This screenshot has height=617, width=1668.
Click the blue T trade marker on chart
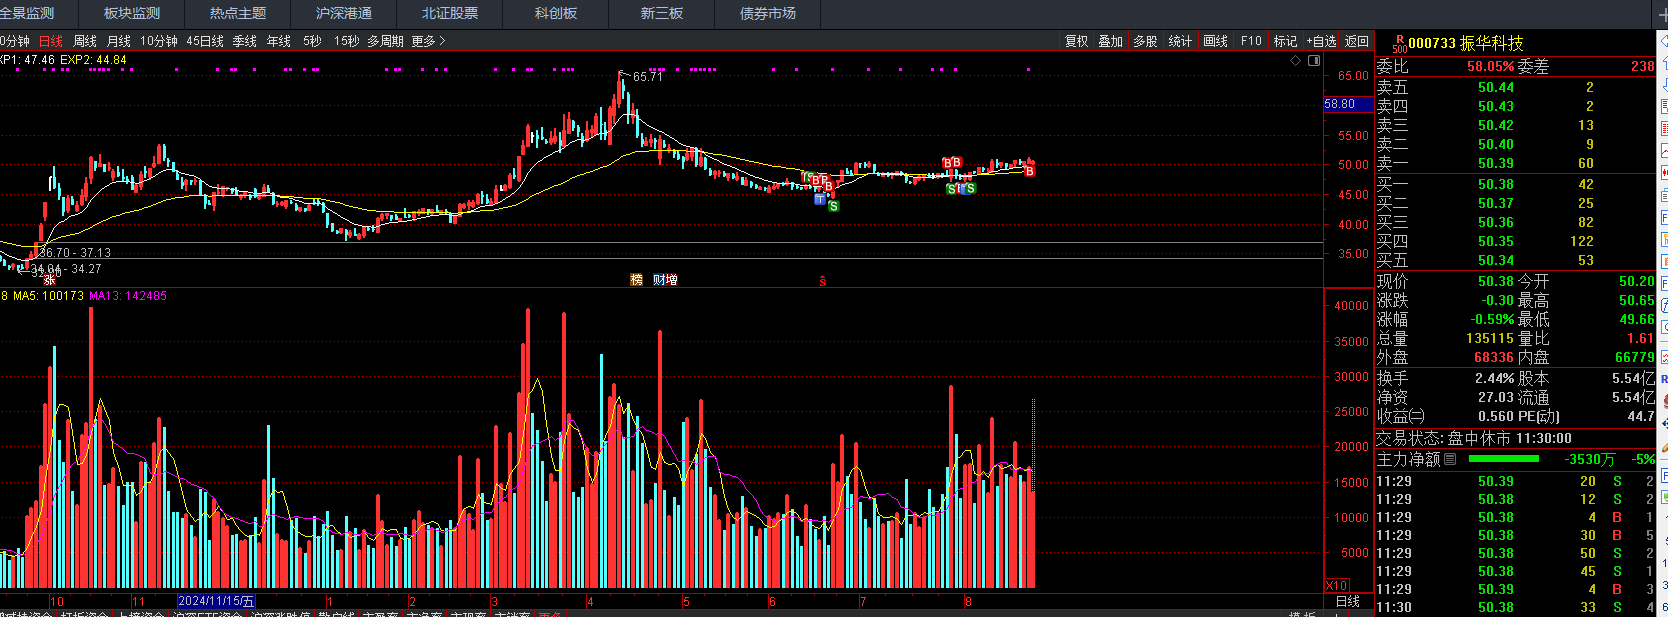[x=820, y=199]
